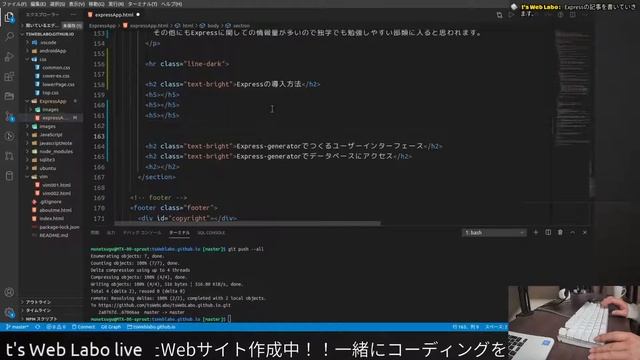
Task: Open the File menu
Action: (x=15, y=4)
